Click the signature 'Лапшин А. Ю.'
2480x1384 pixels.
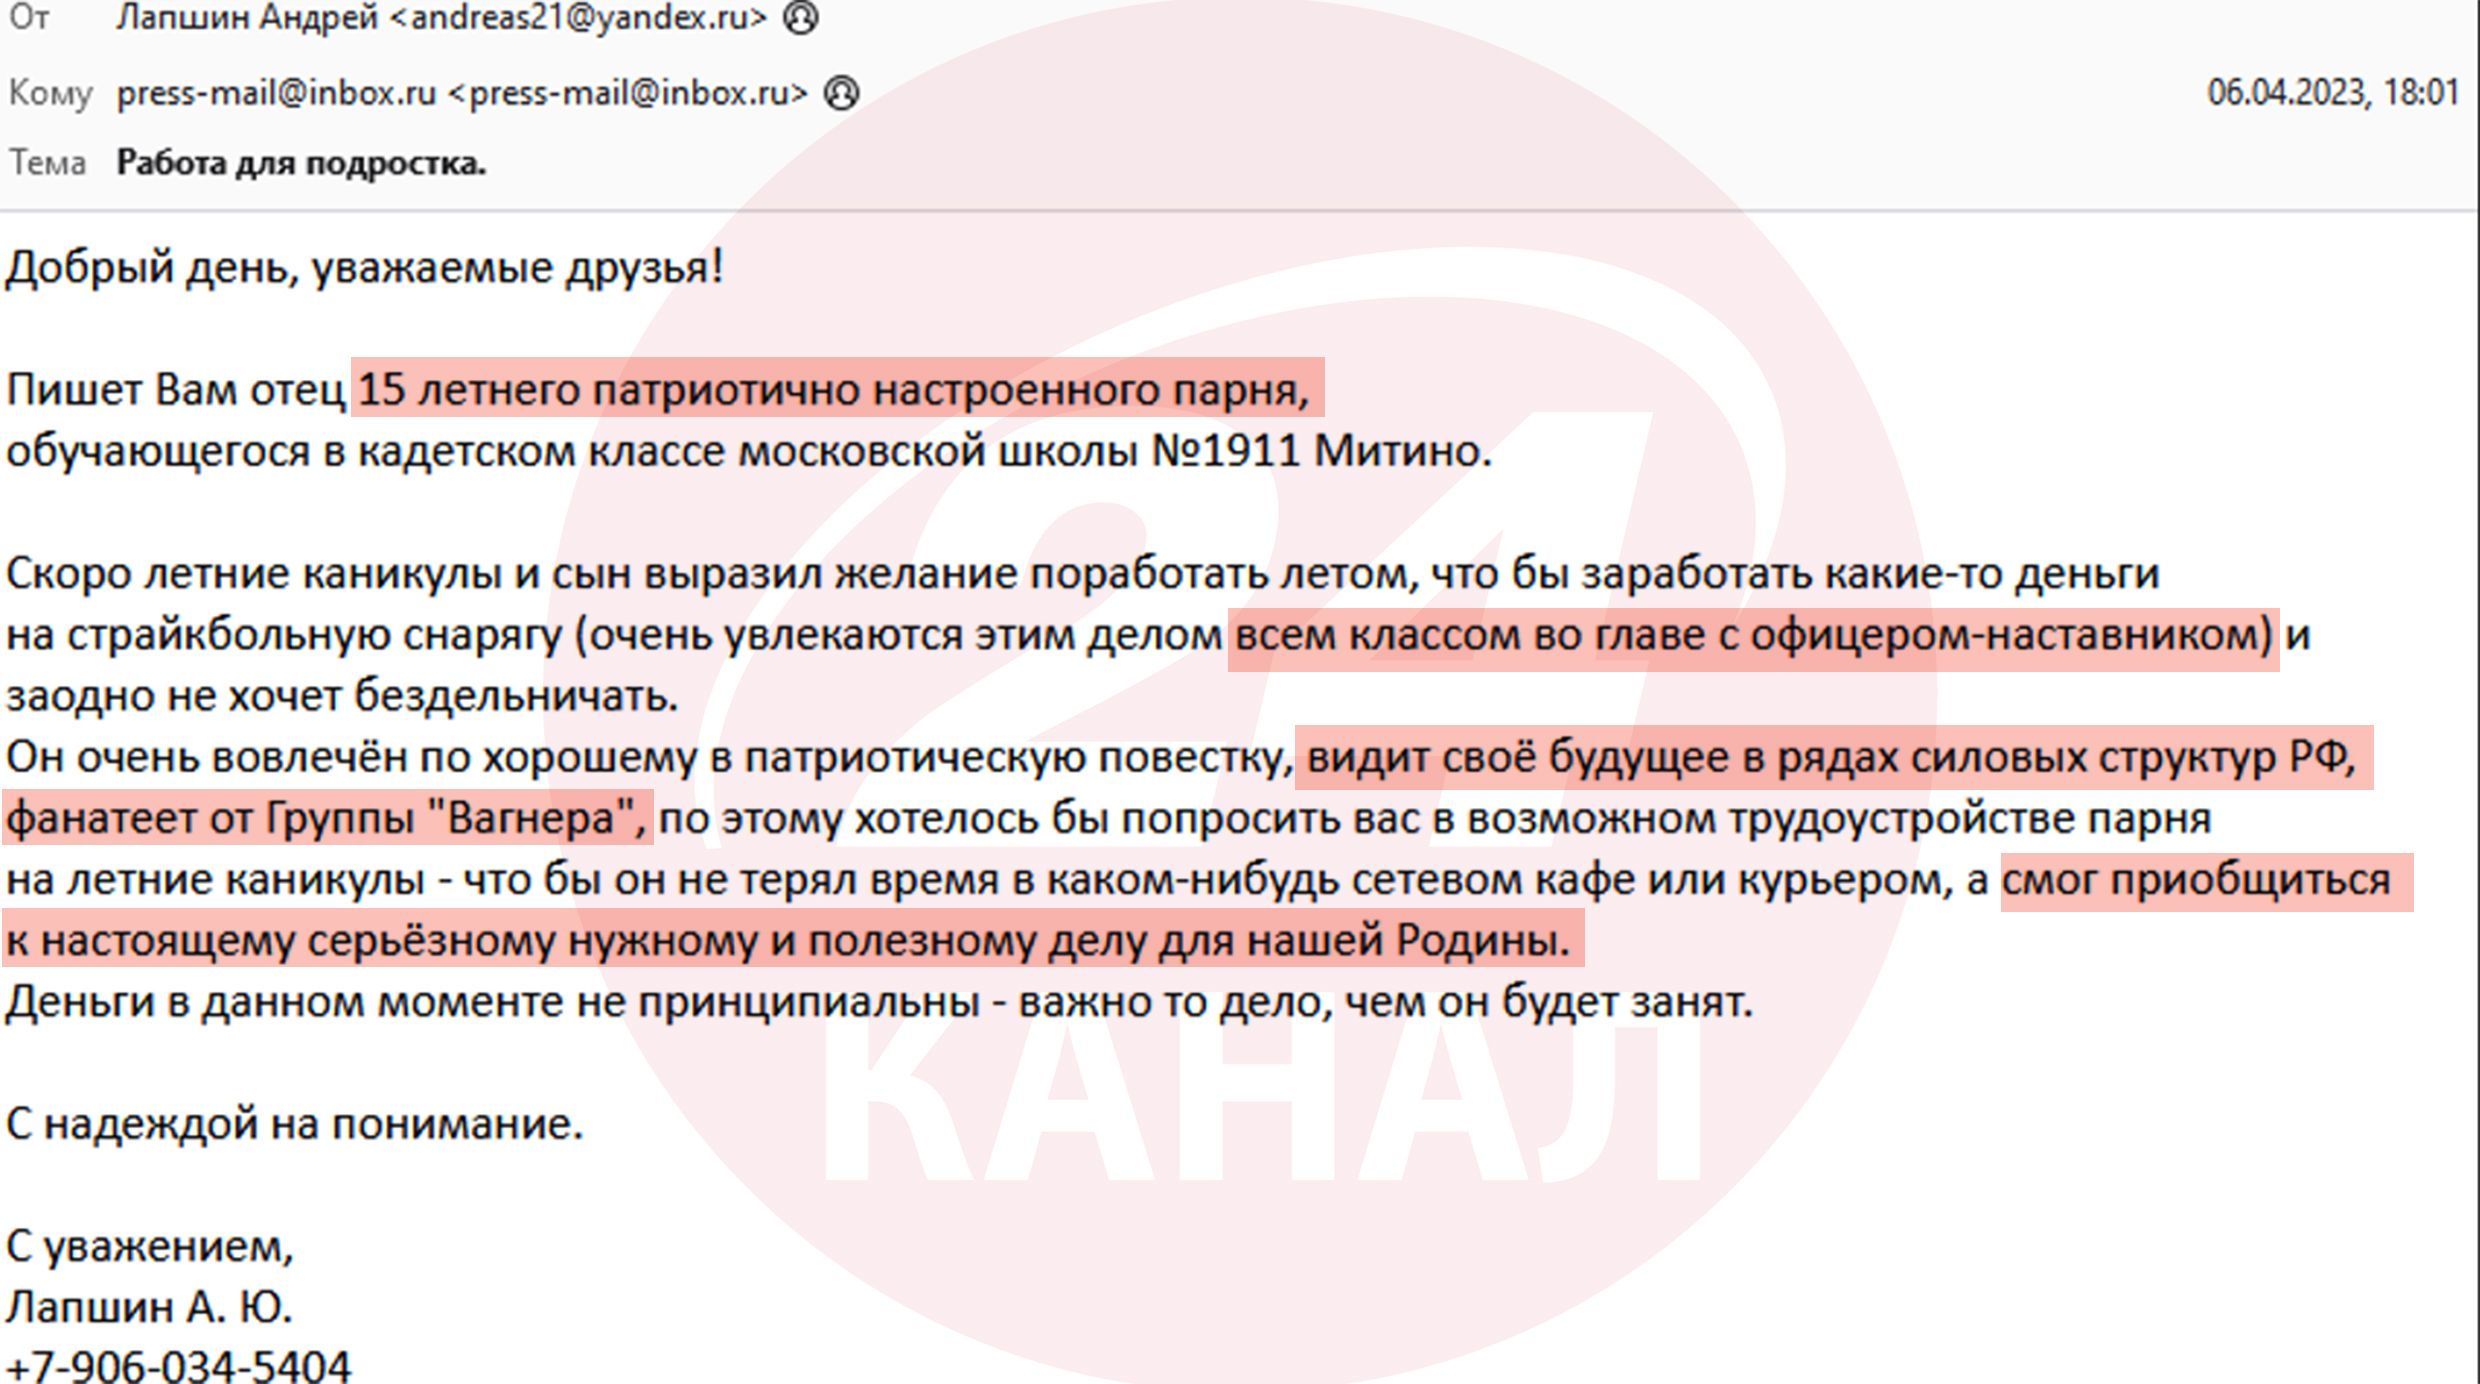coord(149,1307)
